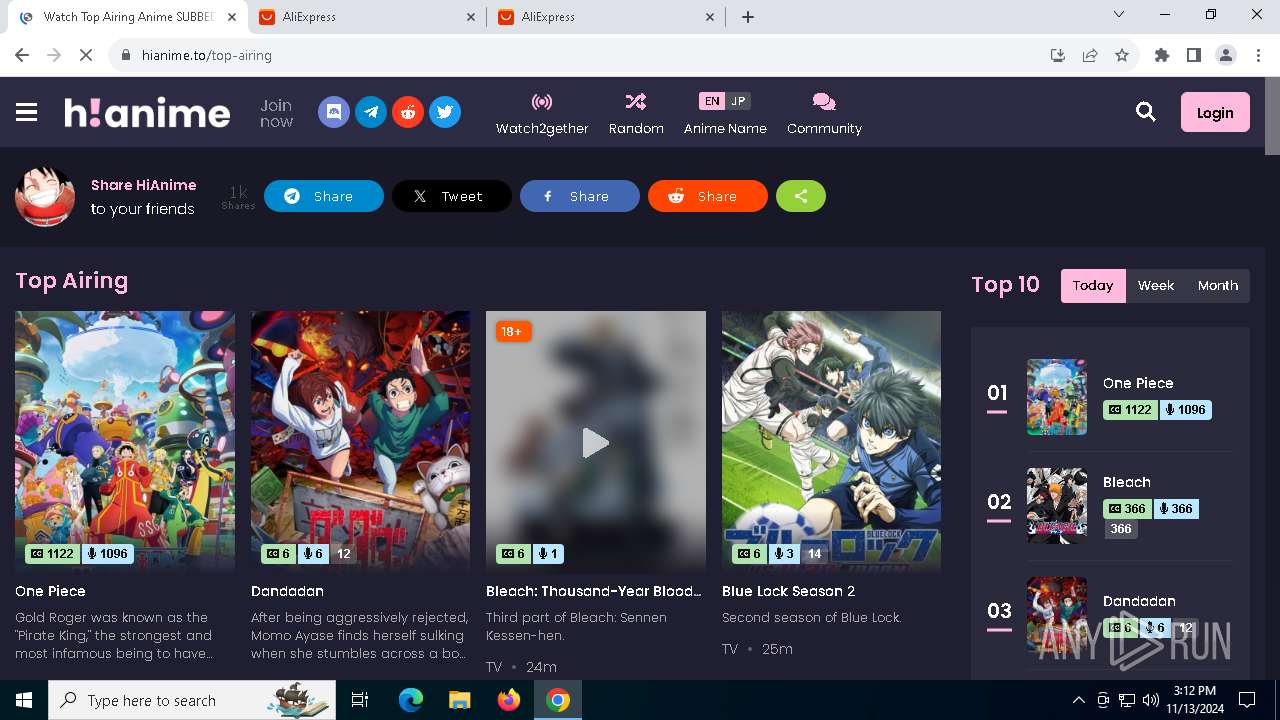Open the One Piece title link under poster
The image size is (1280, 720).
click(50, 591)
